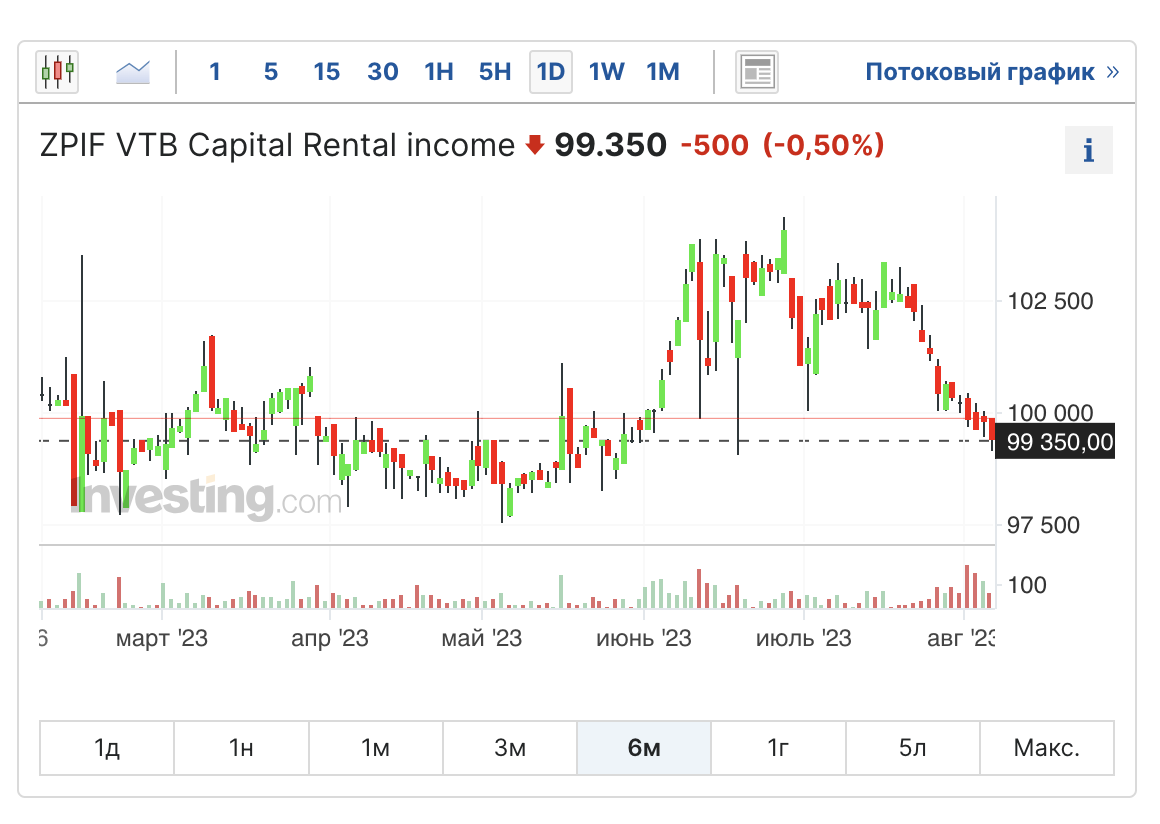This screenshot has width=1160, height=824.
Task: Click the 102 500 price axis label
Action: [x=1050, y=301]
